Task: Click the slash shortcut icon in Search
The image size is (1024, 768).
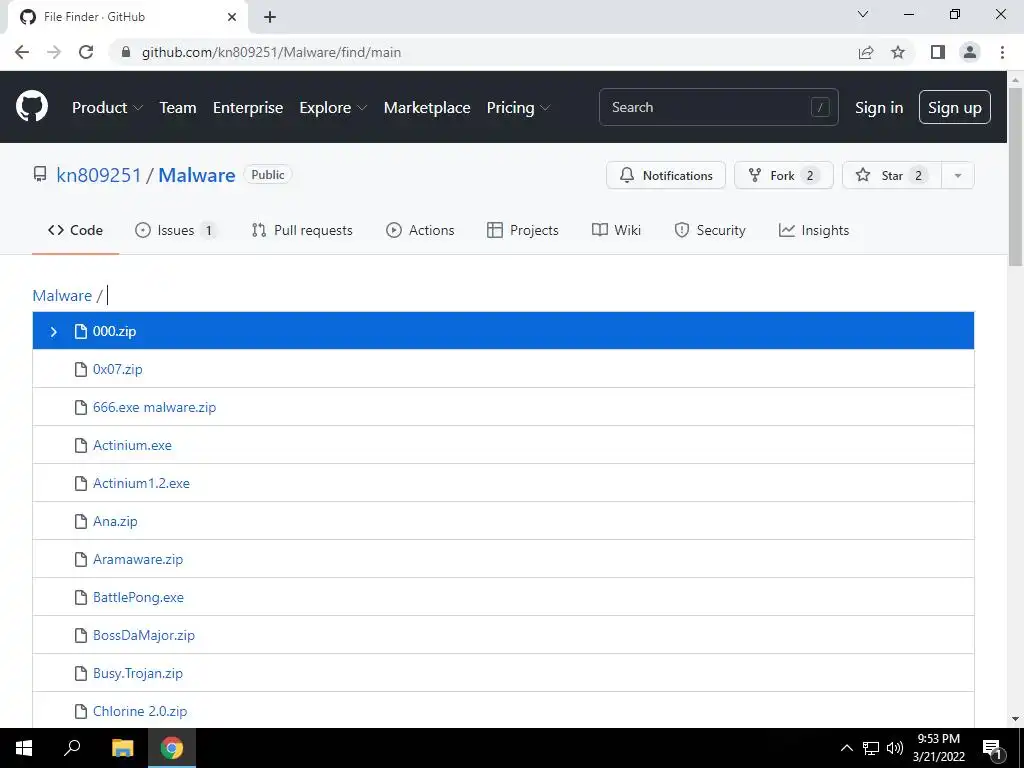Action: tap(820, 107)
